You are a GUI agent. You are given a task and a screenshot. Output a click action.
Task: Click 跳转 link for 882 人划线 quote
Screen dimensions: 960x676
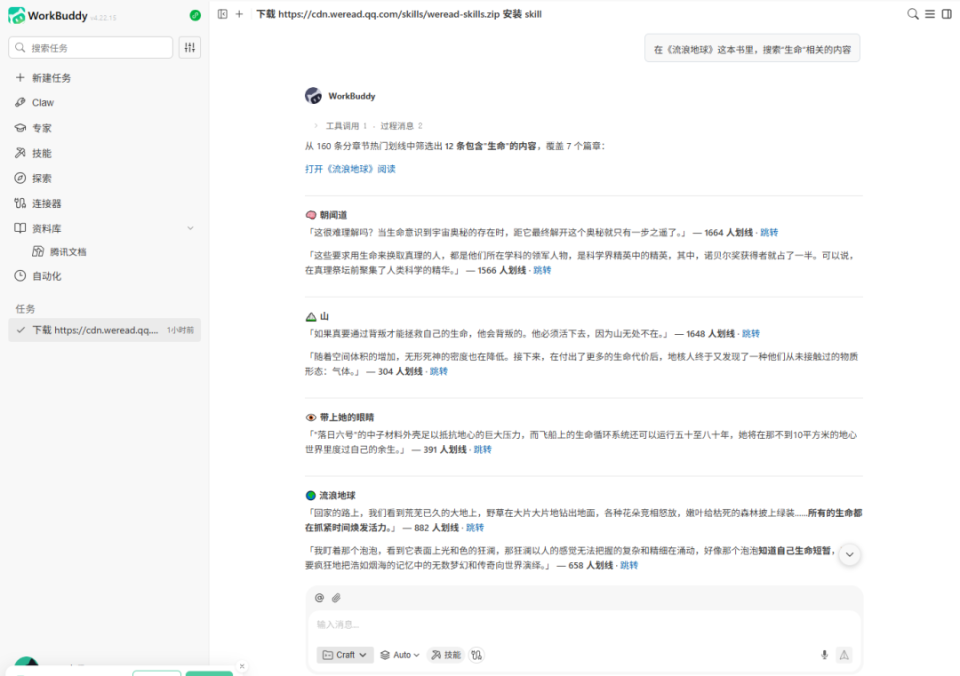pos(474,527)
